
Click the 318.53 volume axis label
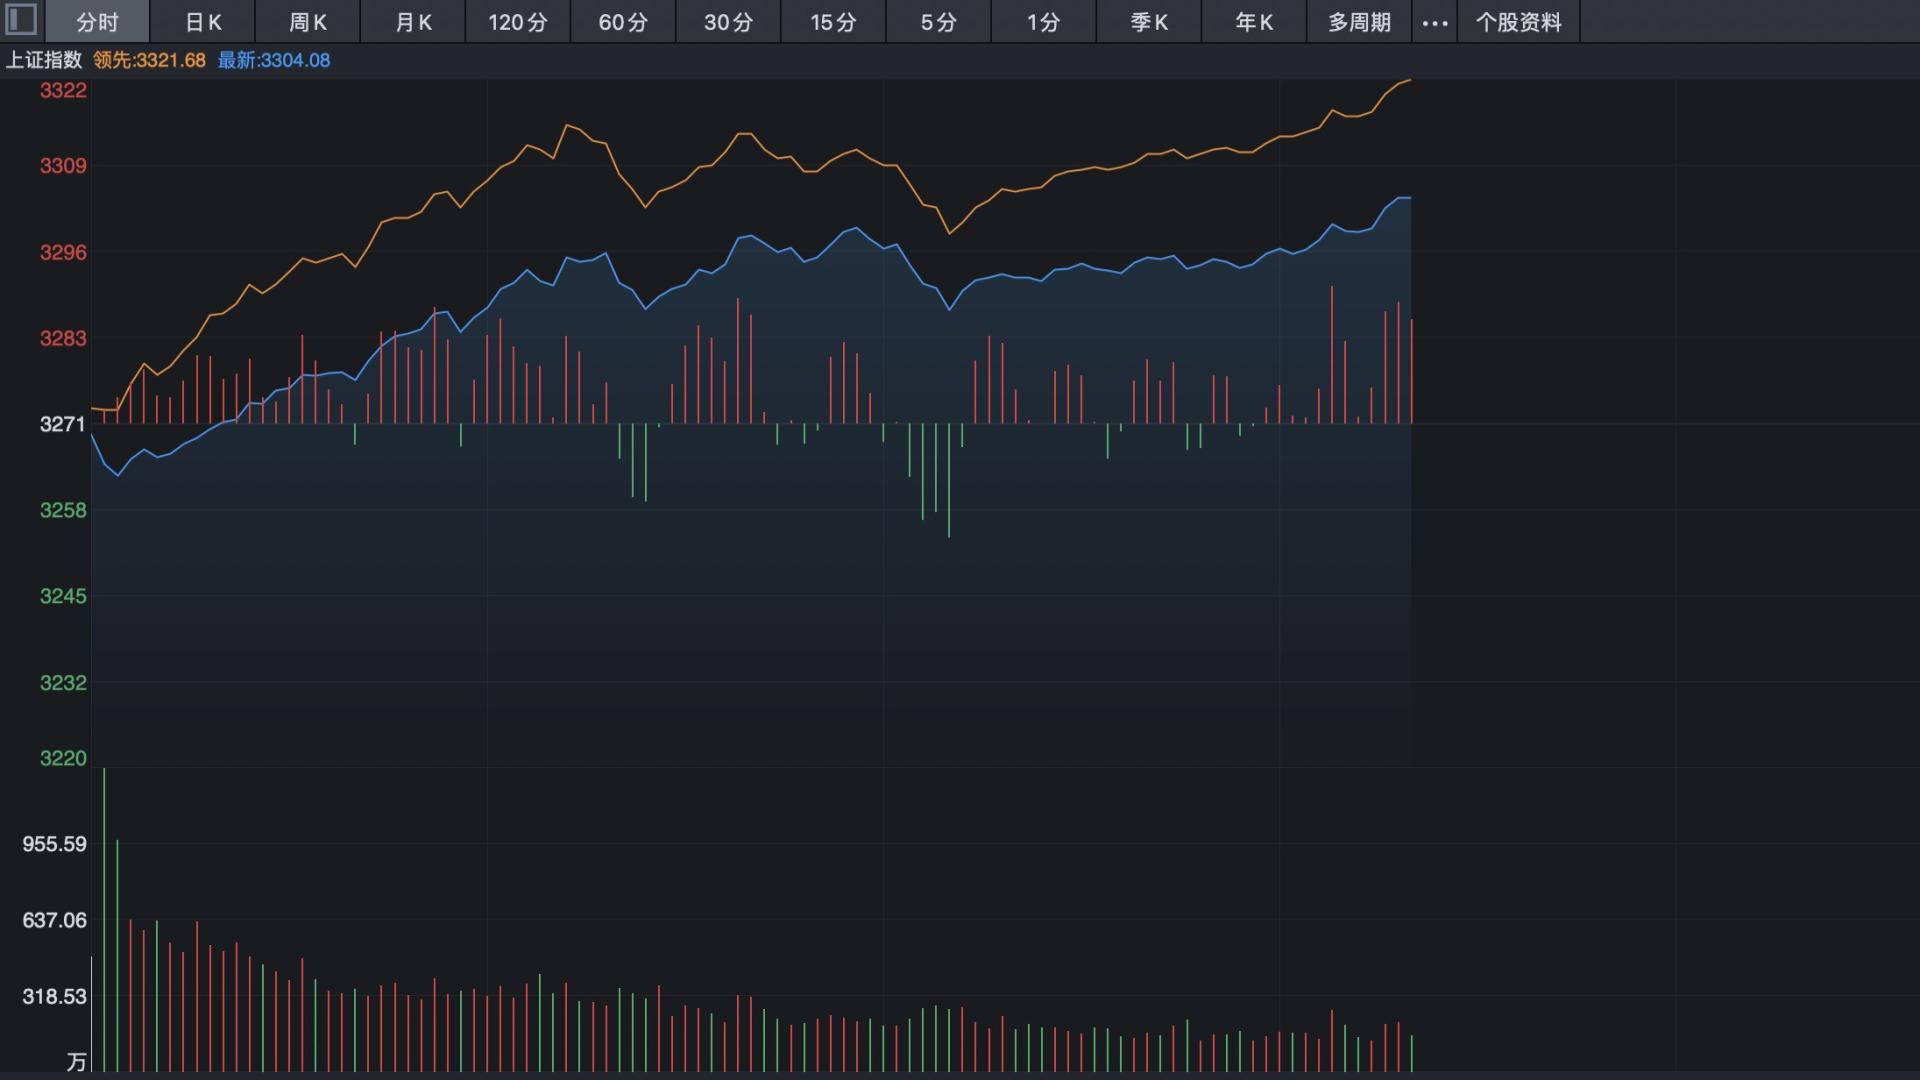click(x=55, y=996)
